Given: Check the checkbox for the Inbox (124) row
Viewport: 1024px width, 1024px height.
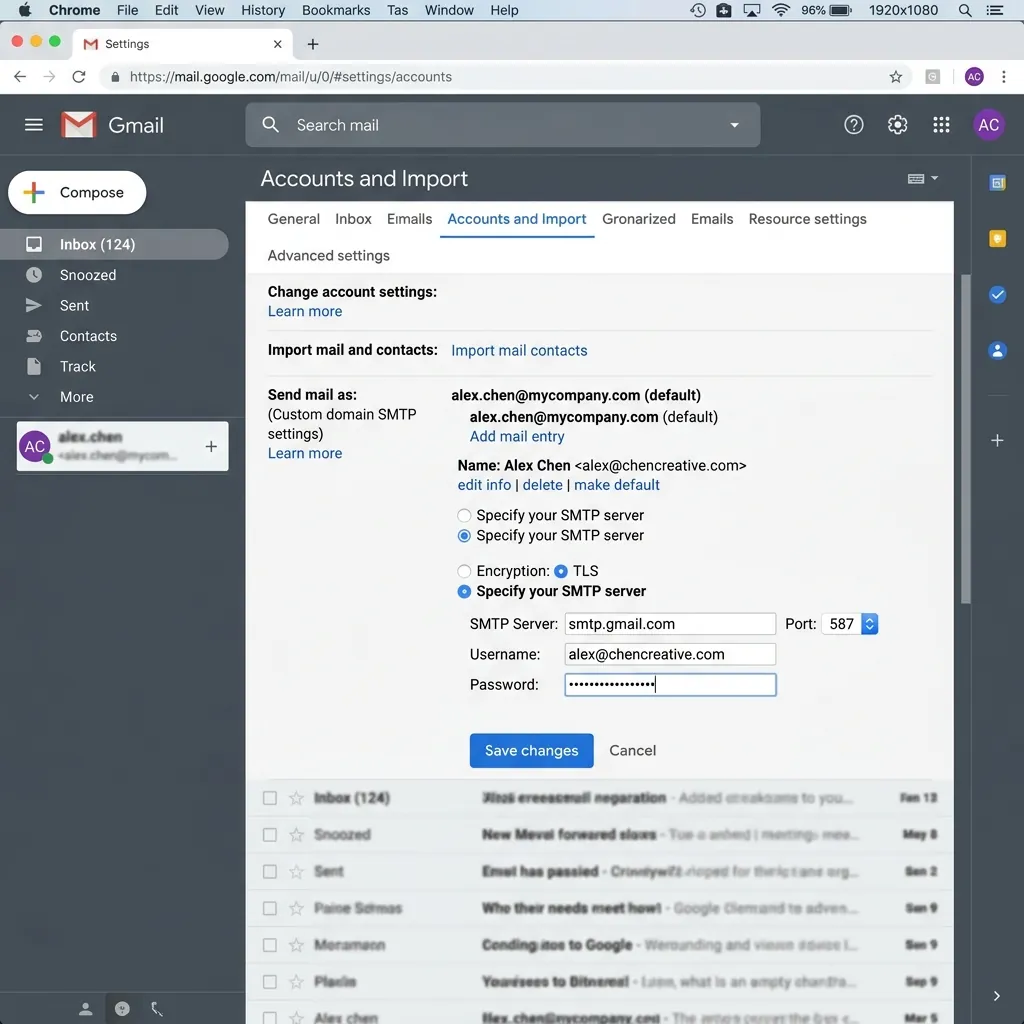Looking at the screenshot, I should click(270, 797).
